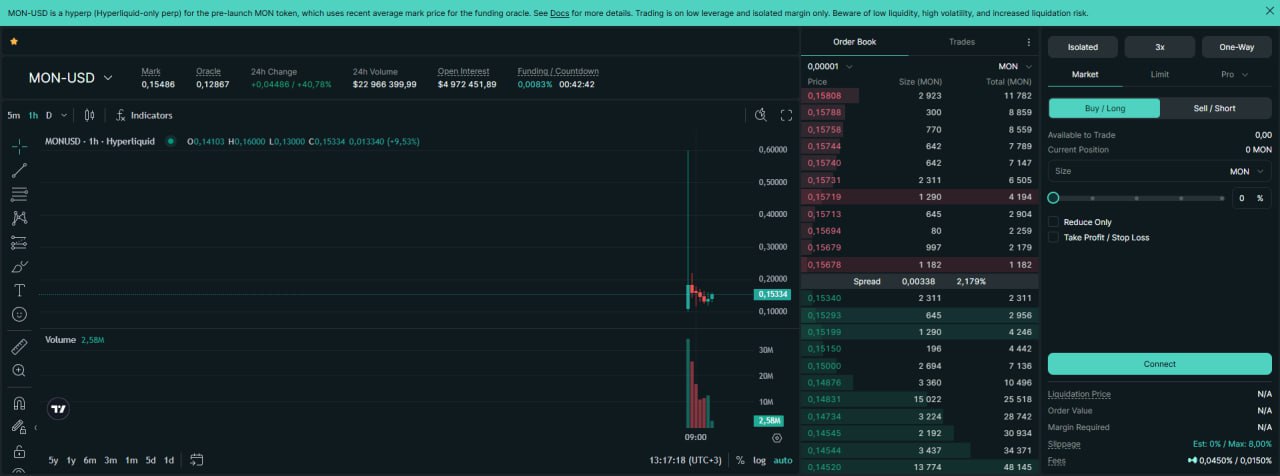Open order book three-dot options menu
This screenshot has height=476, width=1280.
tap(1028, 42)
